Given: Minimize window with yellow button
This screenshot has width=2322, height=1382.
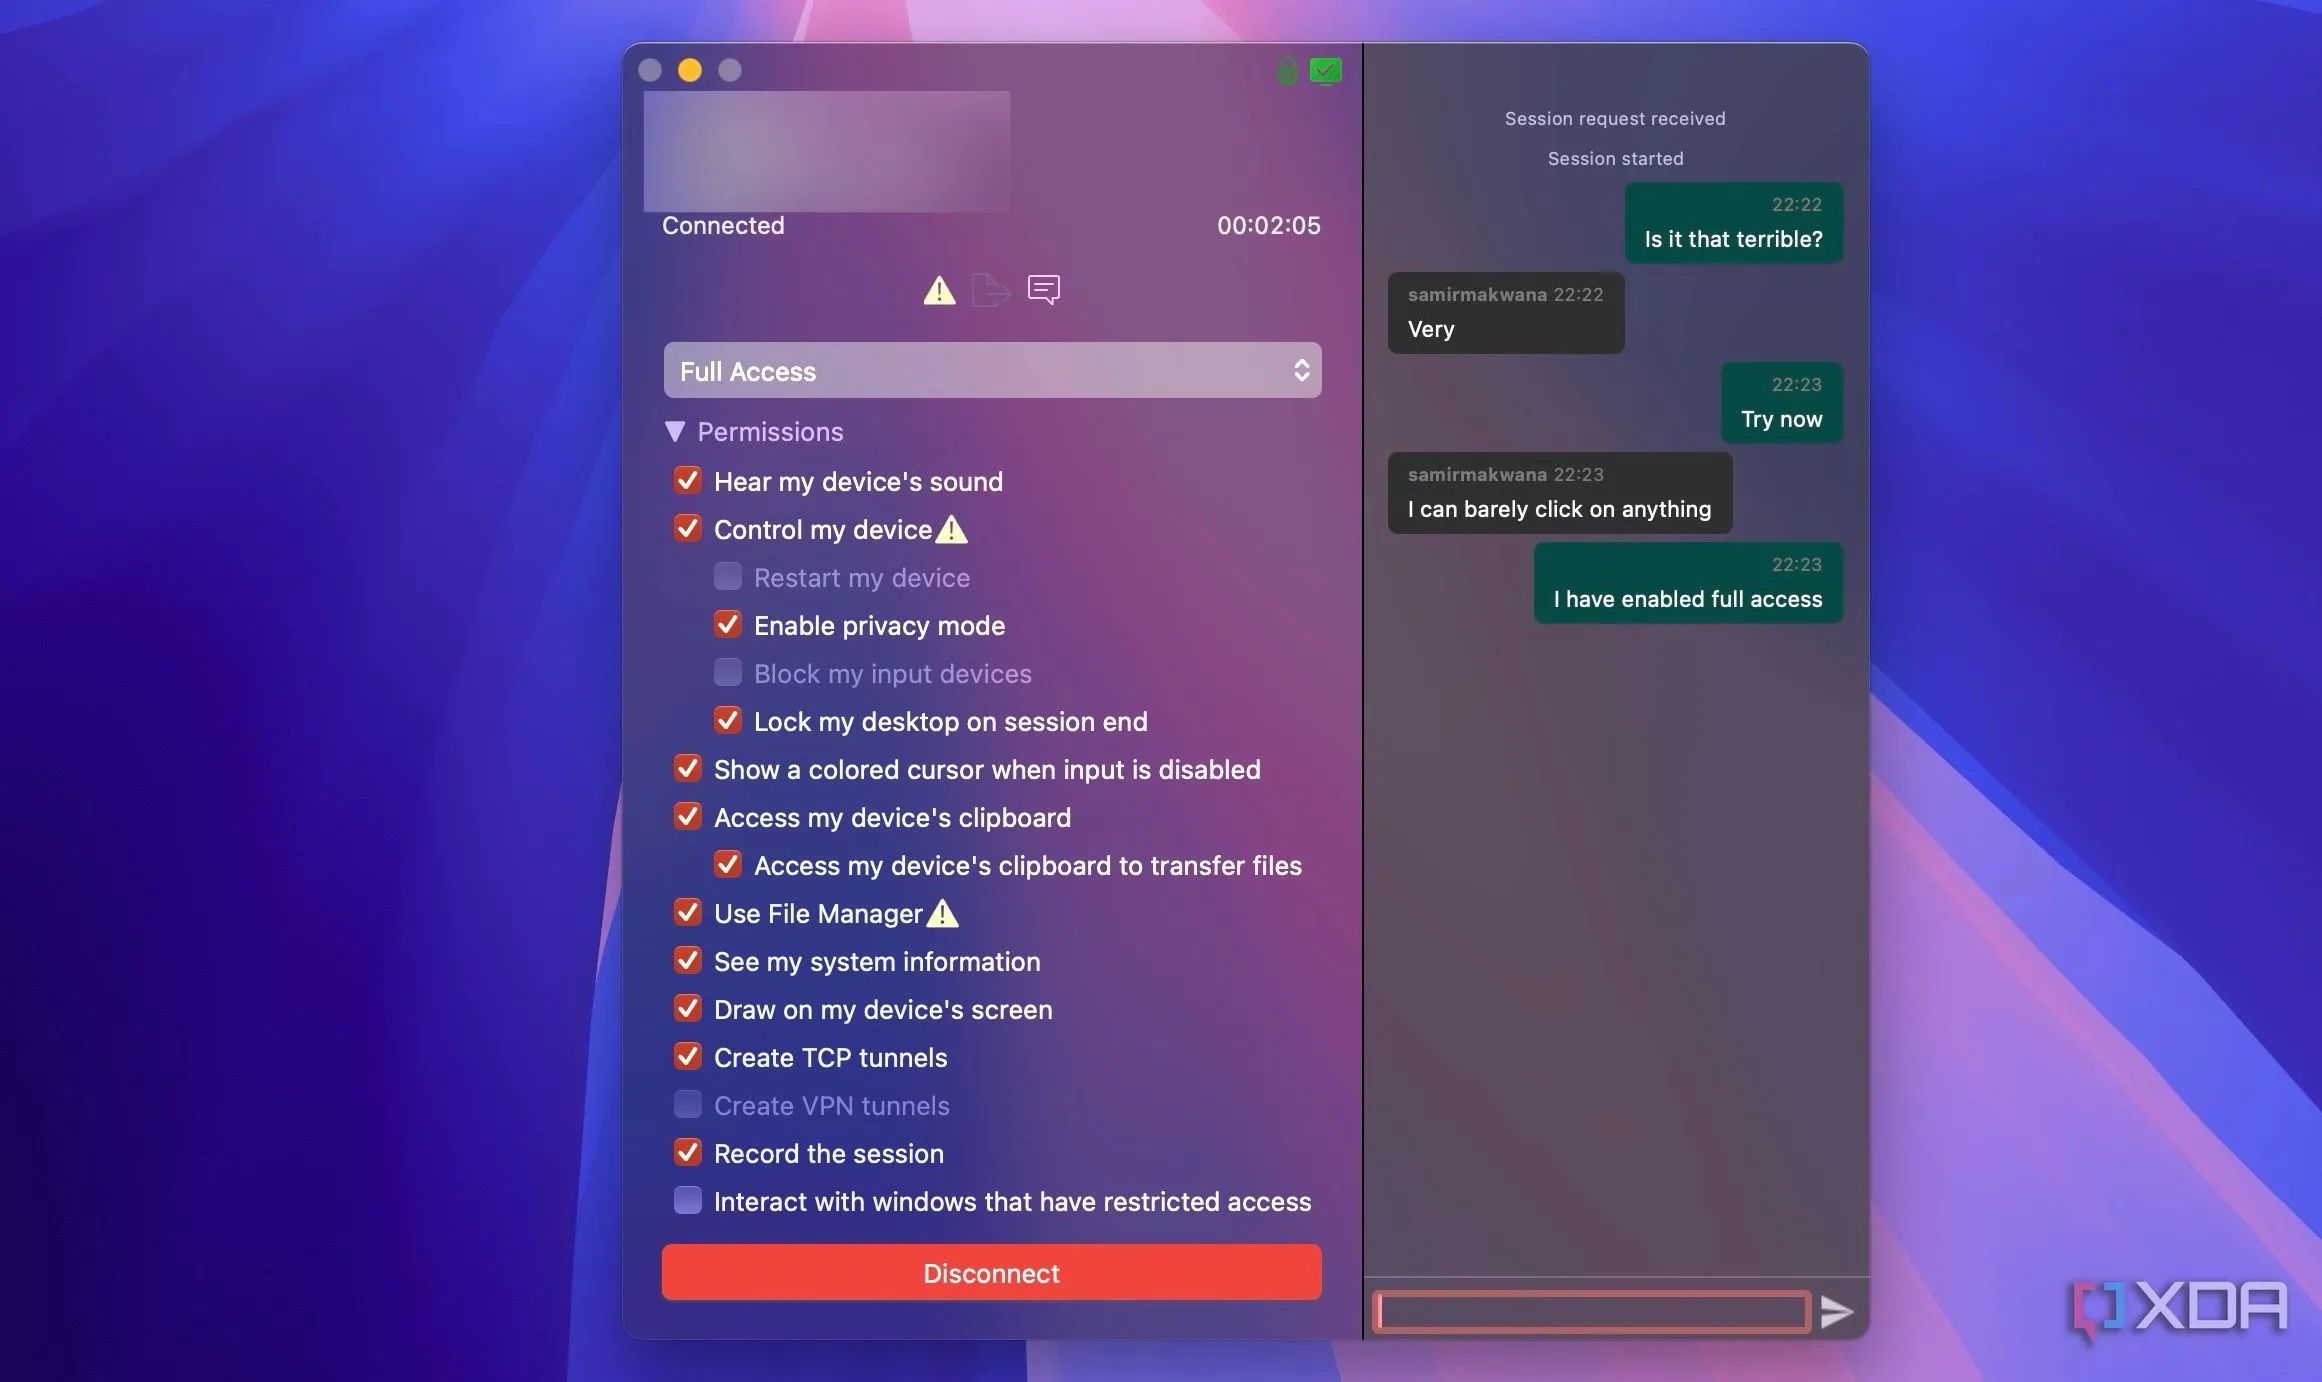Looking at the screenshot, I should point(690,70).
